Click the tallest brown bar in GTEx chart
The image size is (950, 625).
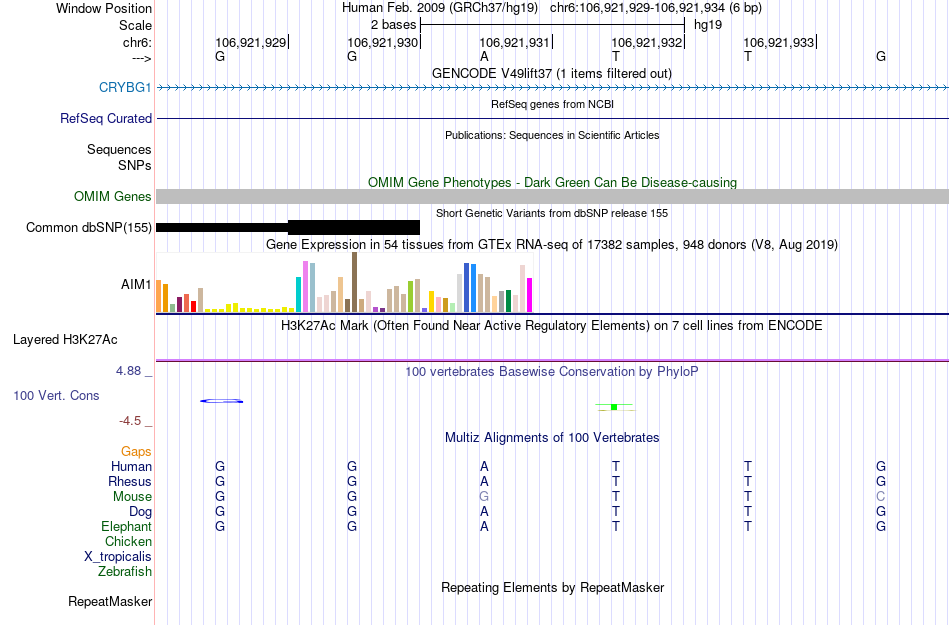click(x=354, y=282)
